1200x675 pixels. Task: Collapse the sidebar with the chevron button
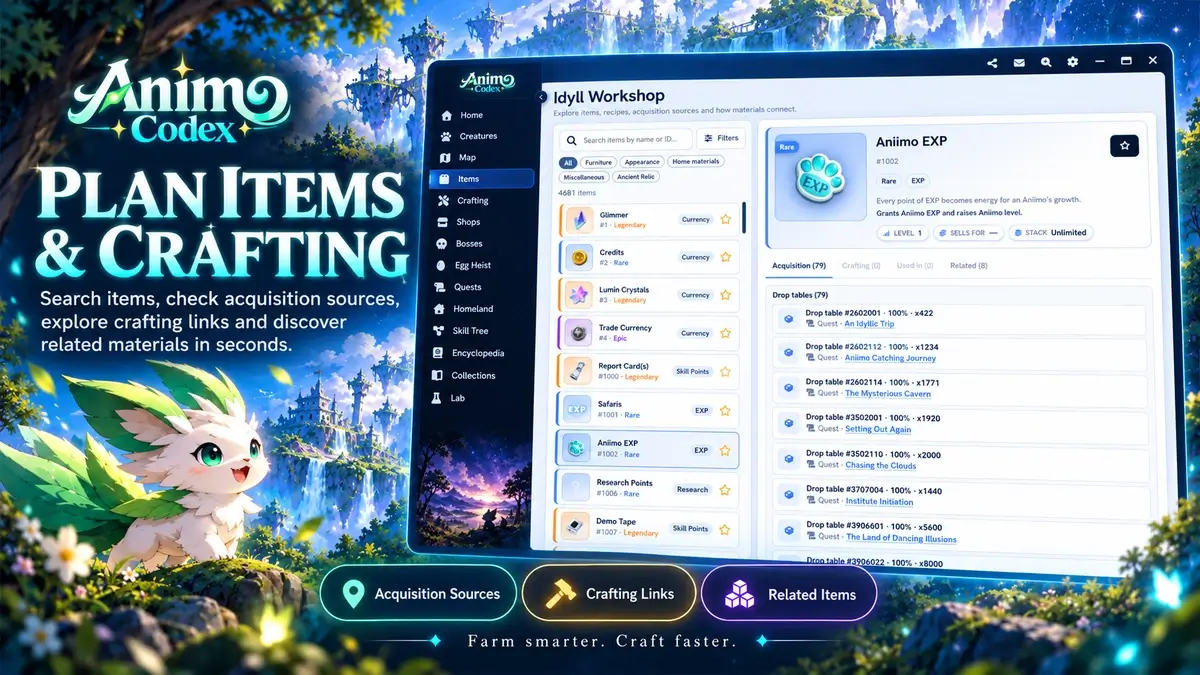coord(543,97)
